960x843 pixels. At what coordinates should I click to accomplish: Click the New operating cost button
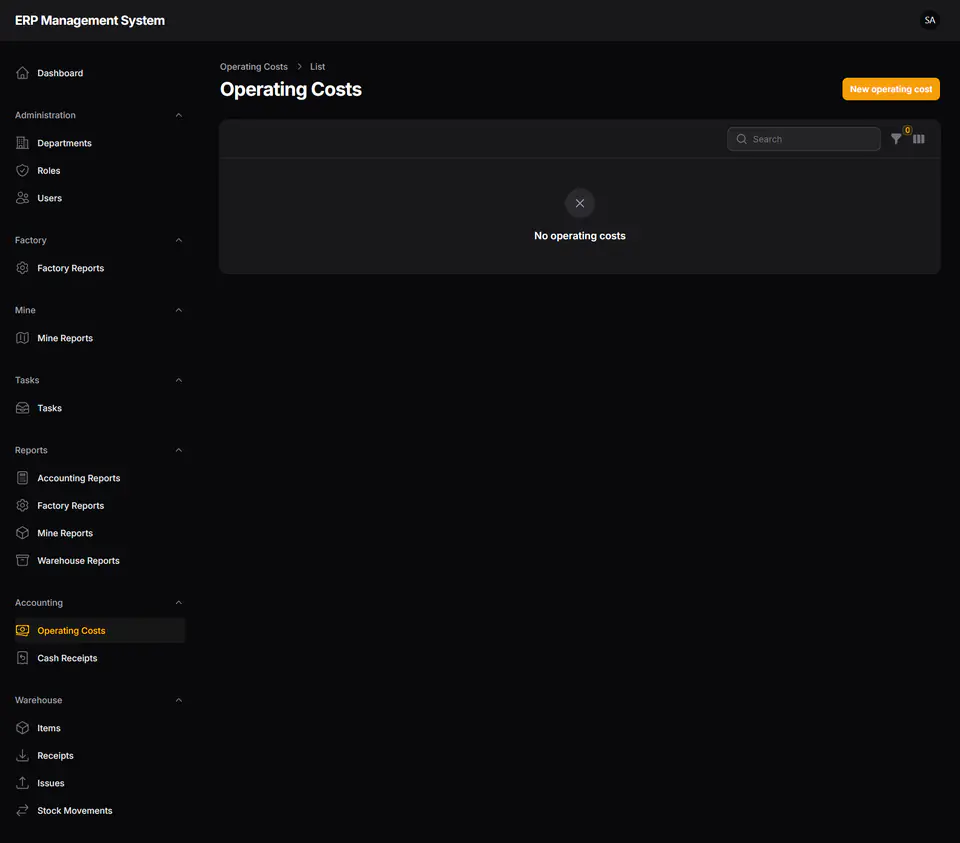[891, 89]
